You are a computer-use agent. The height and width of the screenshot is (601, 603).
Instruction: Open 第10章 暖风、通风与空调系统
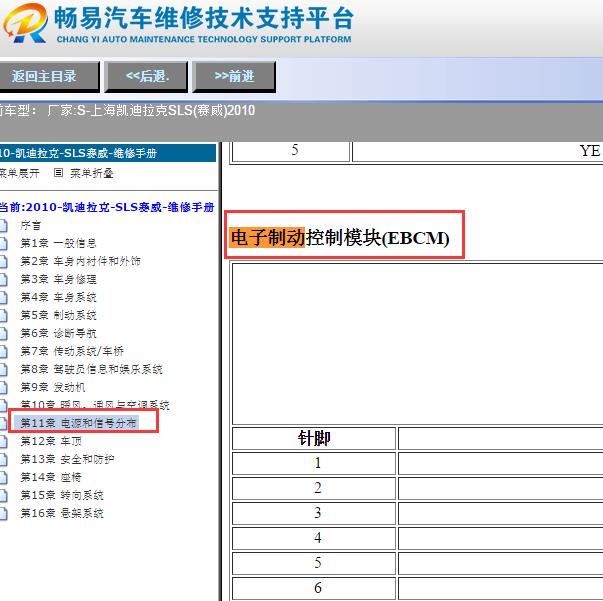pos(95,405)
